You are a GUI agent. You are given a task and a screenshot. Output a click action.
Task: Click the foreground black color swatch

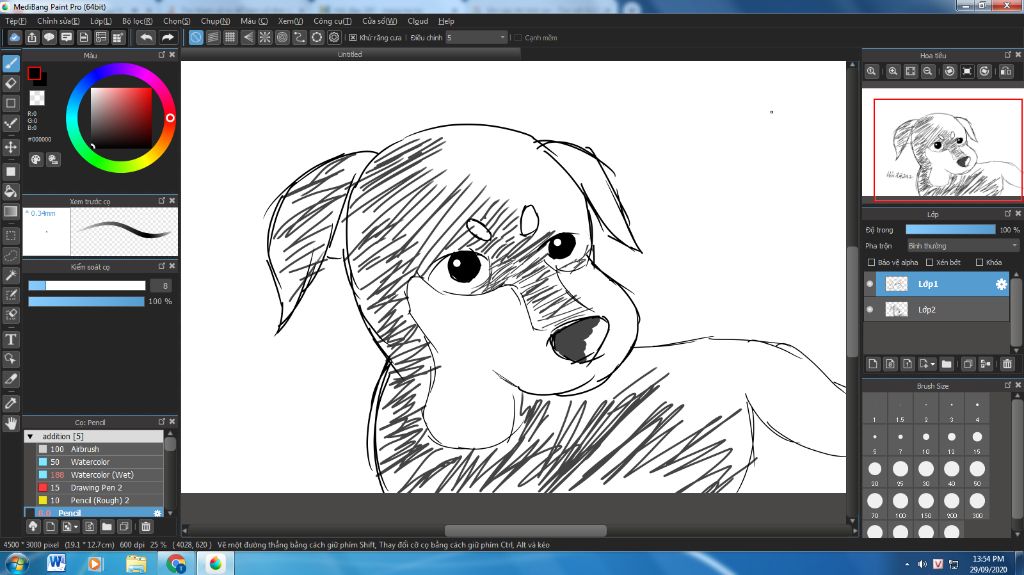[35, 74]
